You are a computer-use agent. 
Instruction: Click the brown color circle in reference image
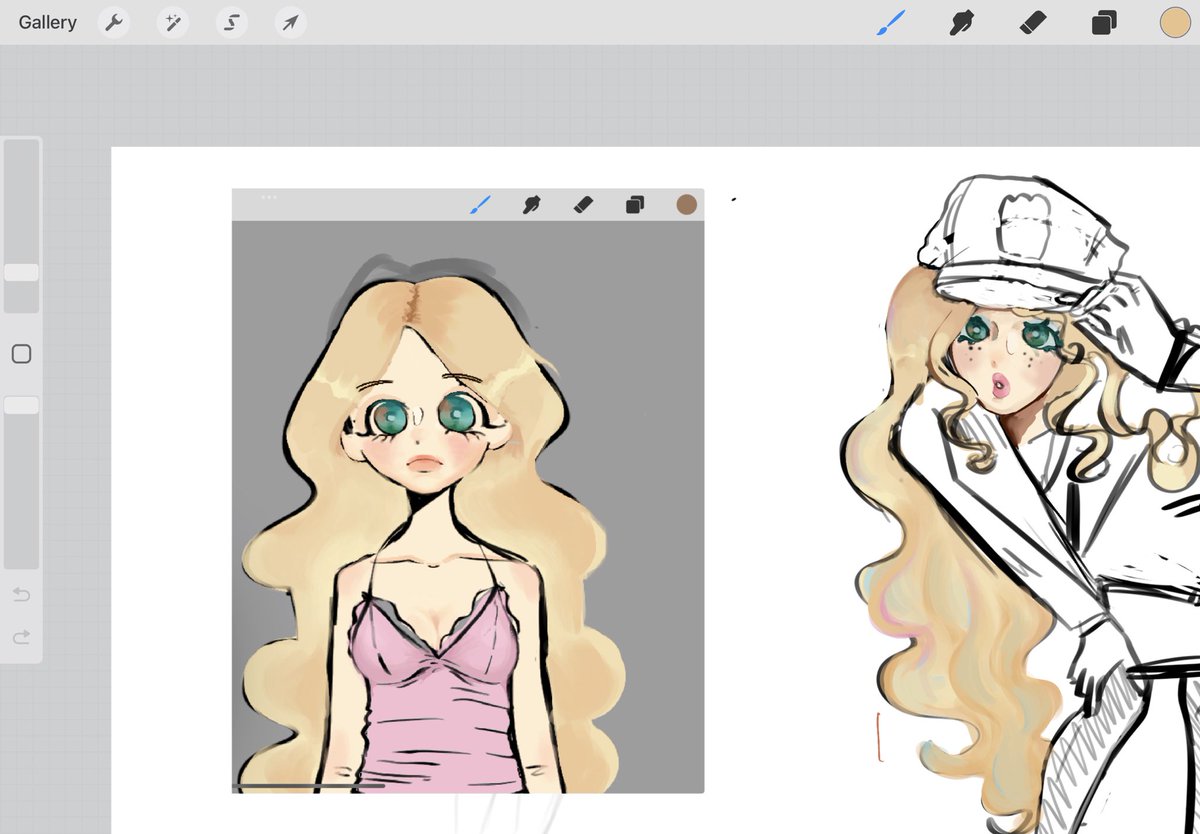click(x=686, y=204)
